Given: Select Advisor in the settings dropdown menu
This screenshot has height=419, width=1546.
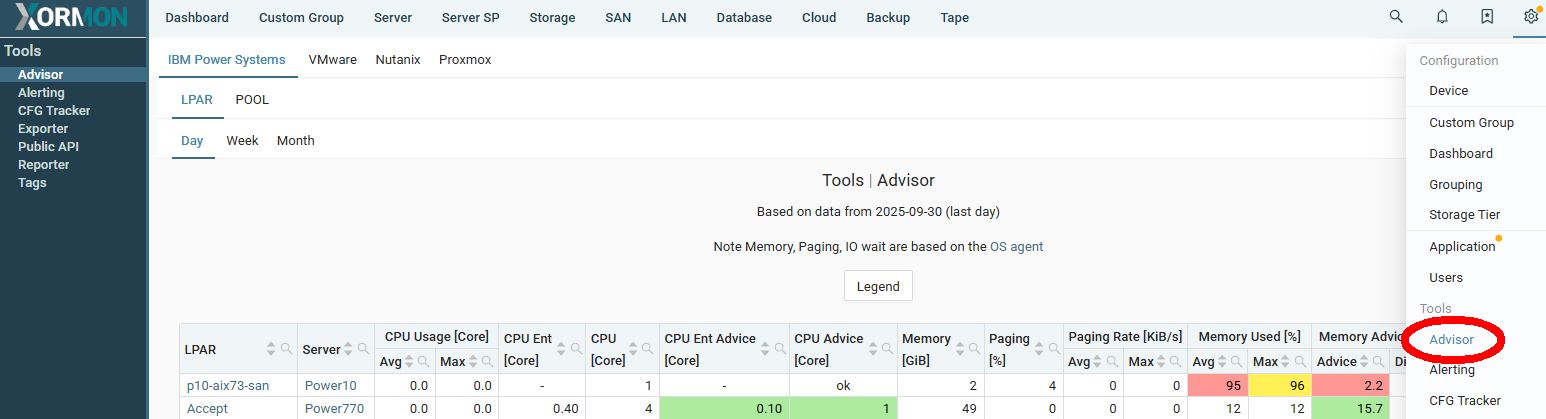Looking at the screenshot, I should coord(1451,340).
